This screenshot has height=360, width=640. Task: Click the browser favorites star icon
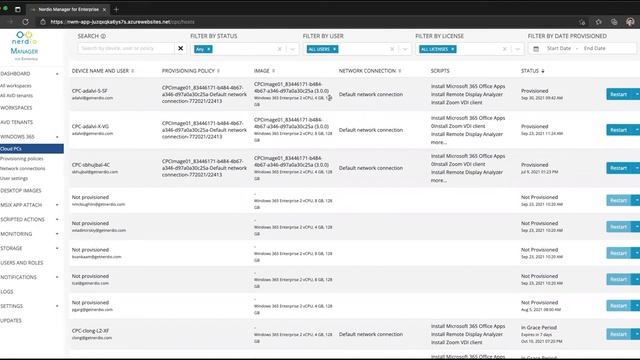(x=598, y=22)
